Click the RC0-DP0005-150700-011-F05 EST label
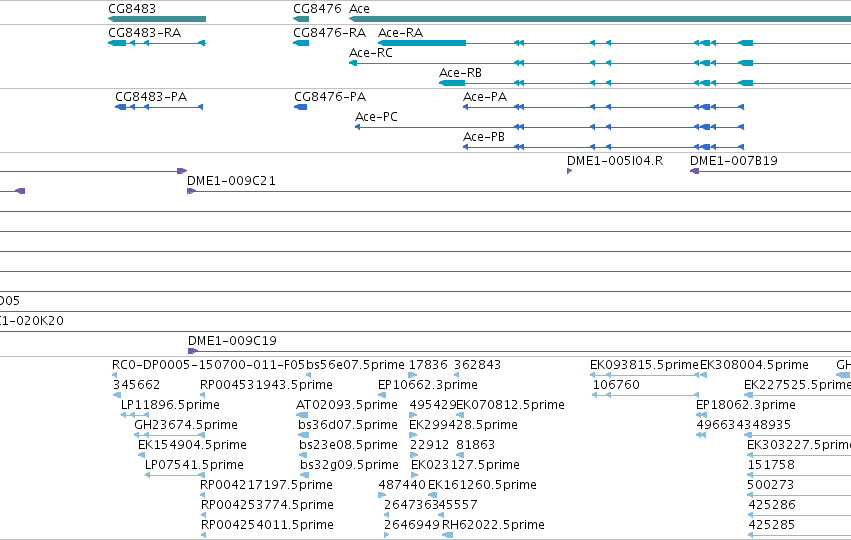The image size is (851, 540). click(x=208, y=365)
